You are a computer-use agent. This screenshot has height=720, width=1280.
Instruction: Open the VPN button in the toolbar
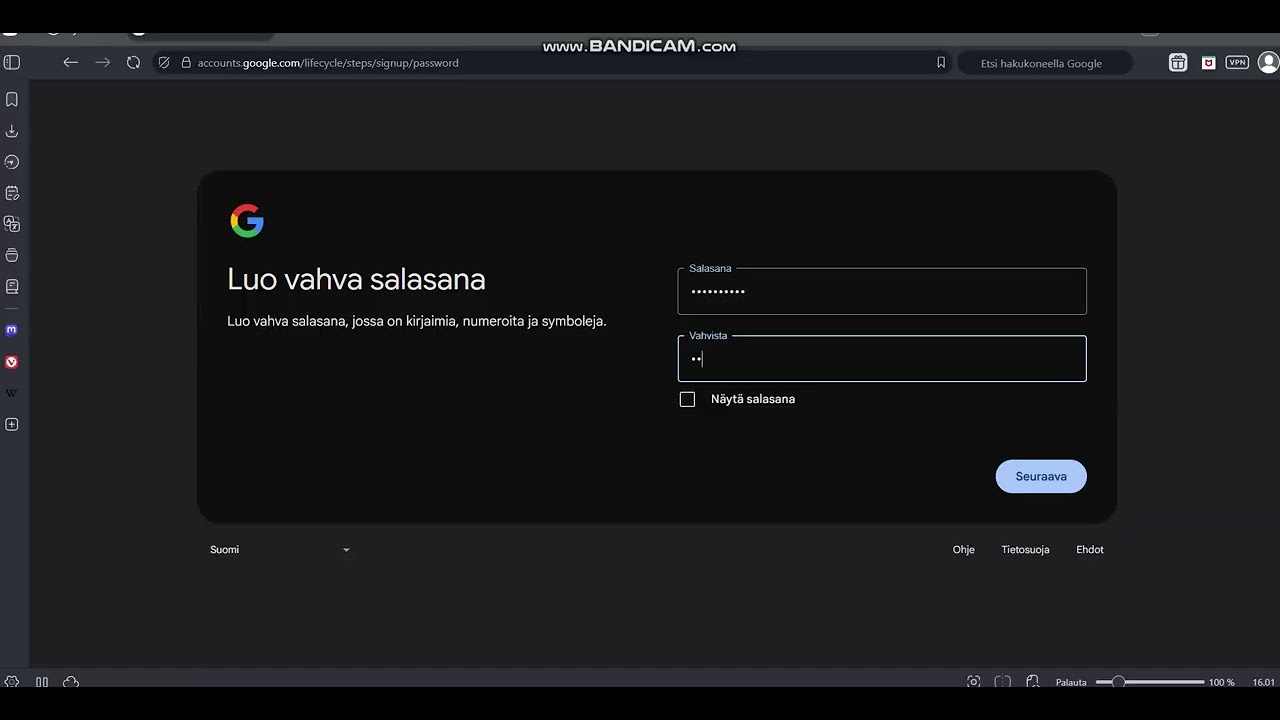[1238, 62]
